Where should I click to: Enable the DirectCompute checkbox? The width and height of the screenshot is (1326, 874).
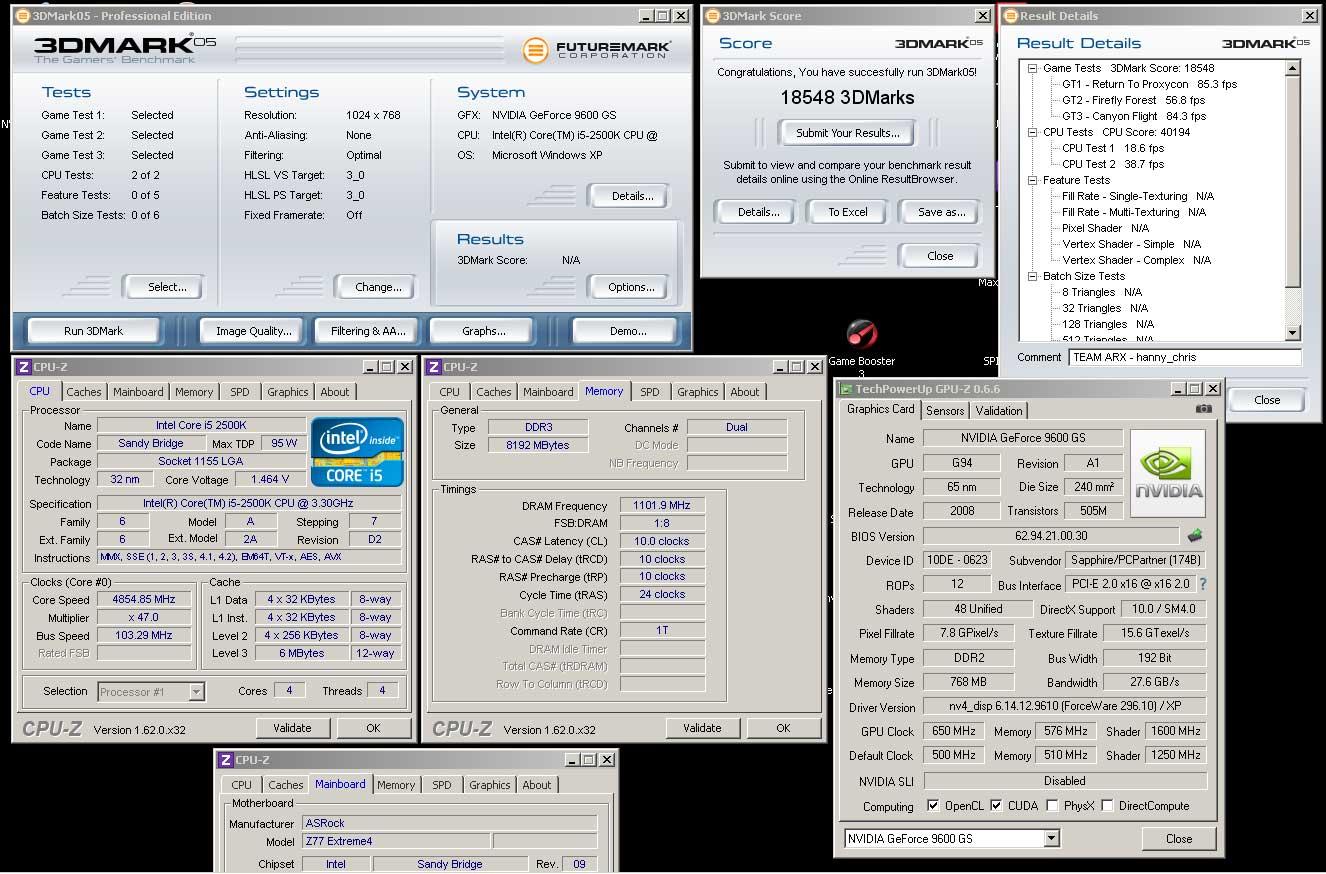[1107, 805]
